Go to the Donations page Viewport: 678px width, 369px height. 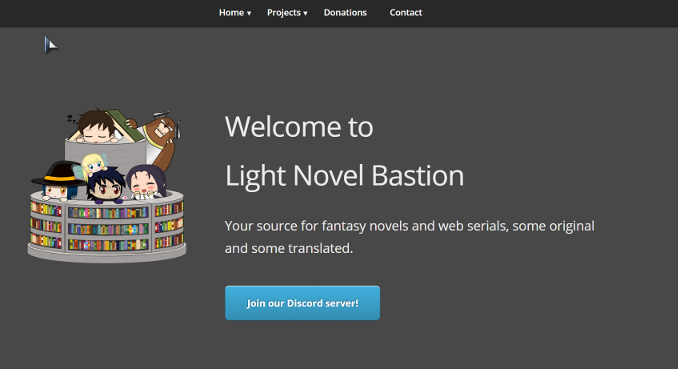pyautogui.click(x=345, y=13)
